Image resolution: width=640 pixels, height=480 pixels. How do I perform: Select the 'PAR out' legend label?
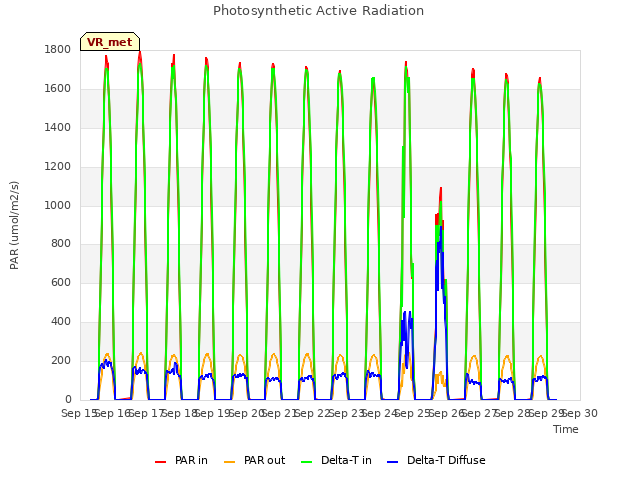coord(264,460)
